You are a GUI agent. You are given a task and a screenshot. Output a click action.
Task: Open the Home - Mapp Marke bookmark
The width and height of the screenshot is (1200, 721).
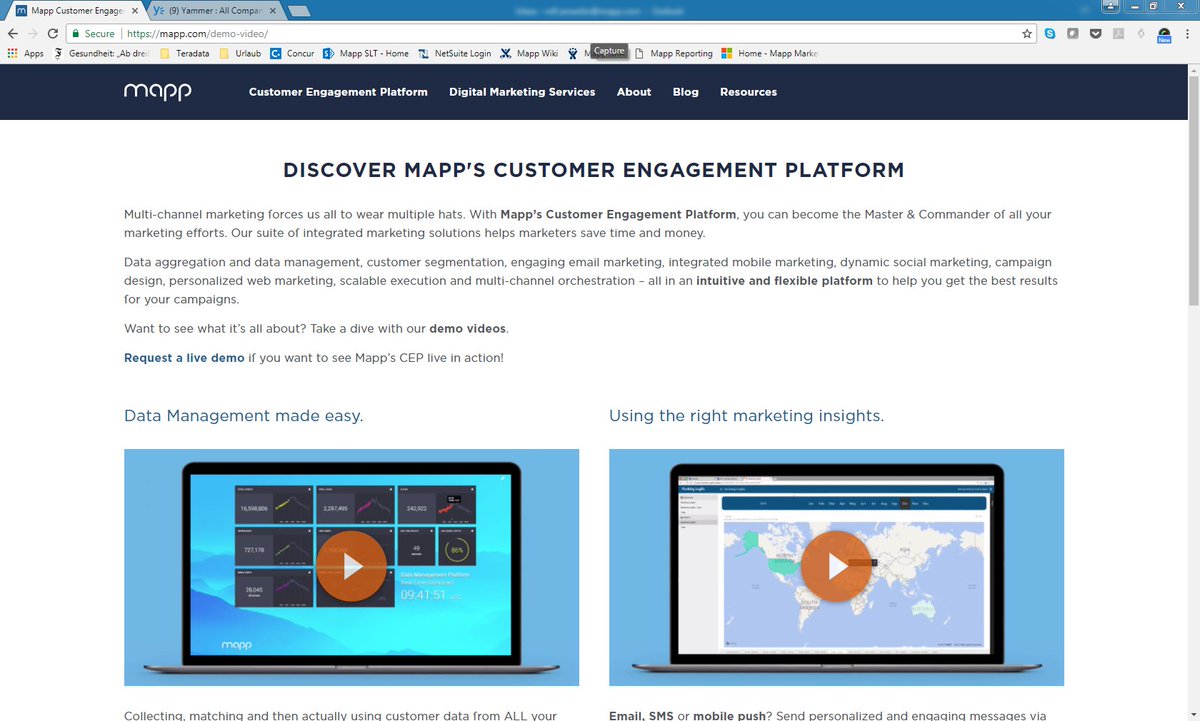(770, 53)
